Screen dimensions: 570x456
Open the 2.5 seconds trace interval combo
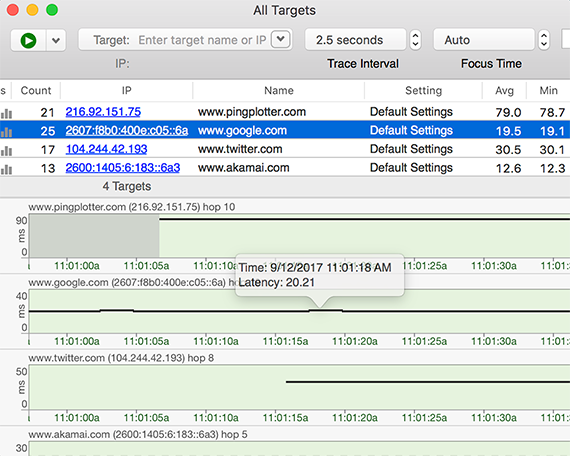[x=355, y=40]
